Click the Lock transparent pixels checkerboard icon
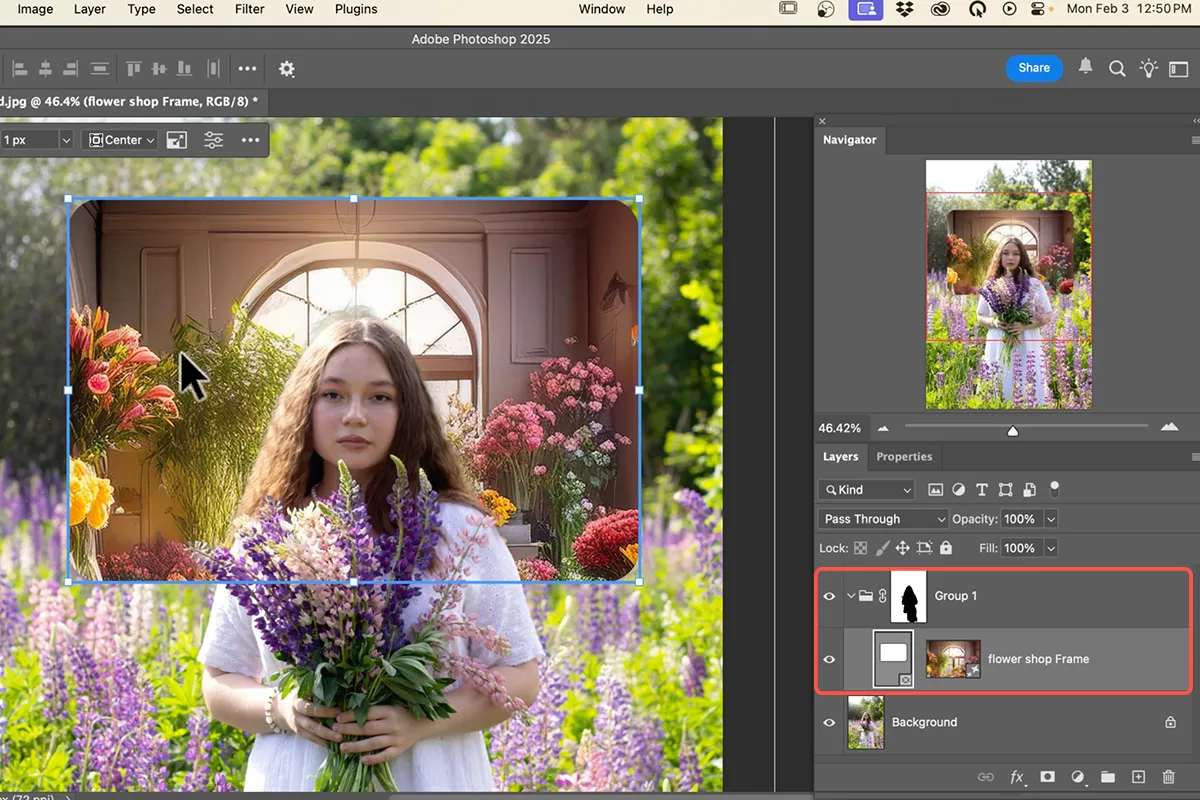 click(860, 548)
